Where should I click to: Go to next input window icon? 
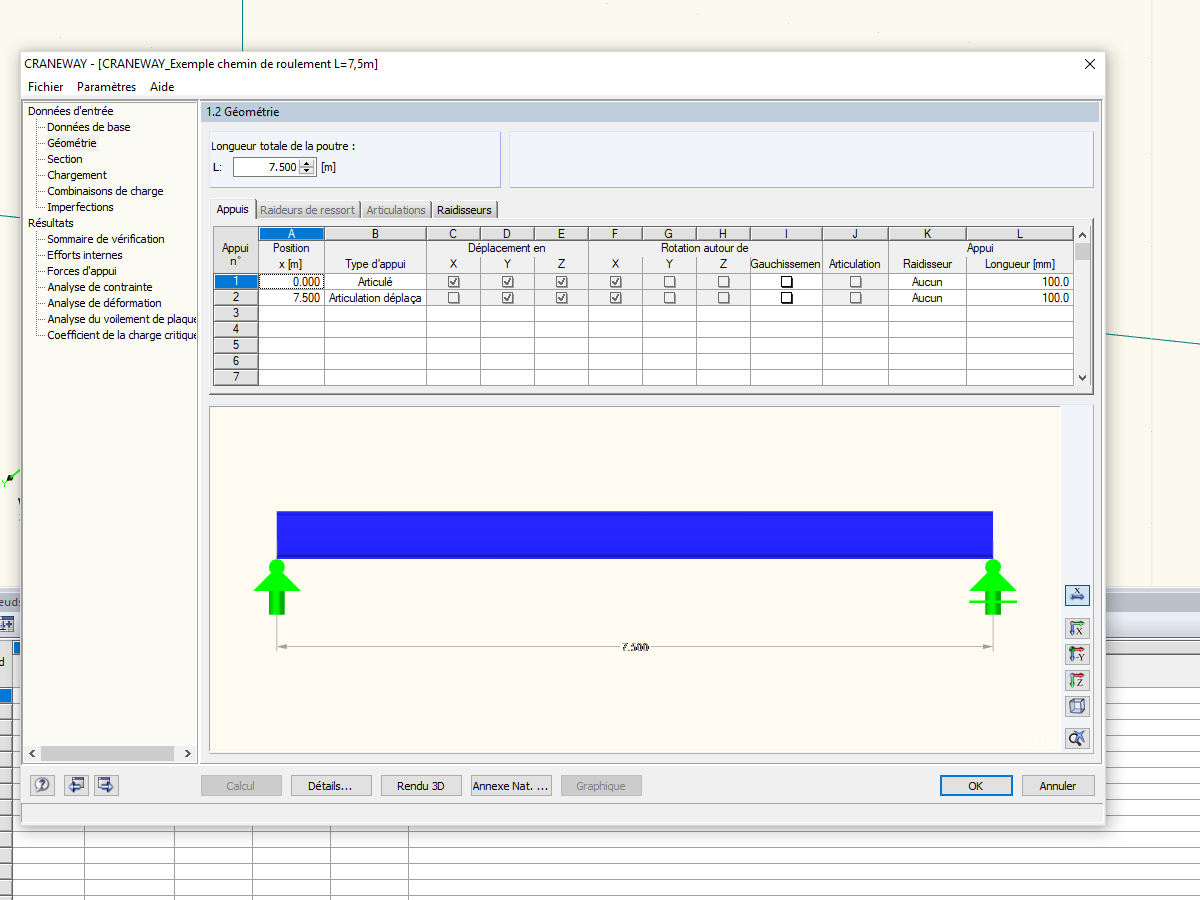click(x=107, y=786)
